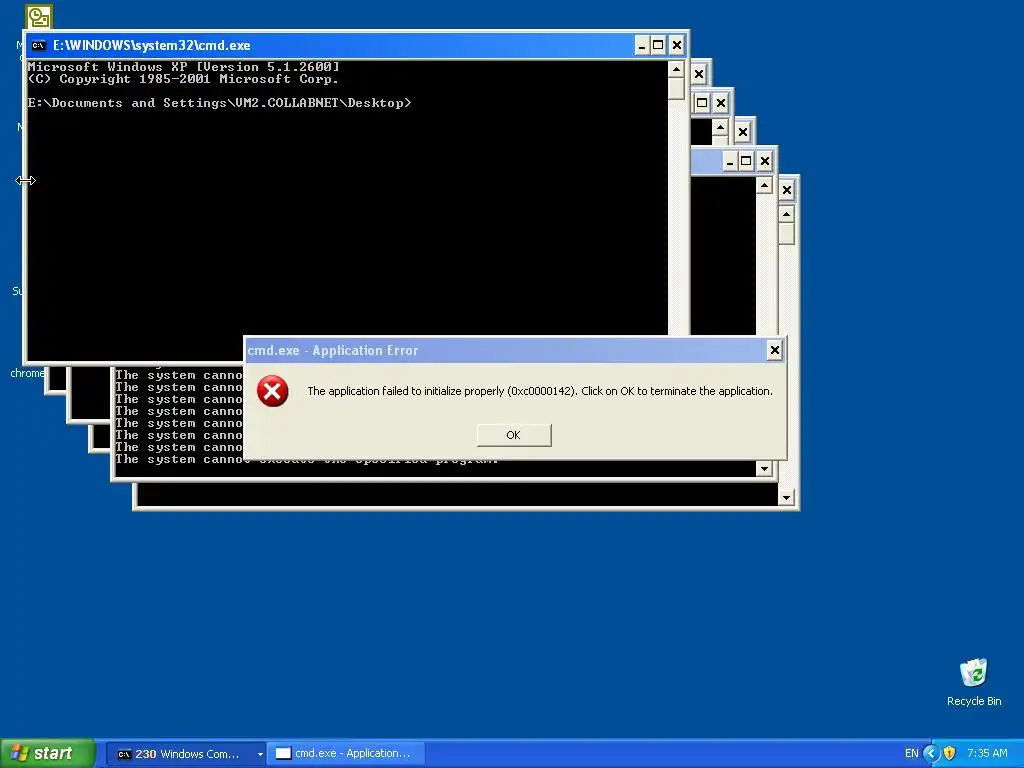Click scroll down arrow of window listing 'The system cannot'
The width and height of the screenshot is (1024, 768).
pyautogui.click(x=764, y=468)
